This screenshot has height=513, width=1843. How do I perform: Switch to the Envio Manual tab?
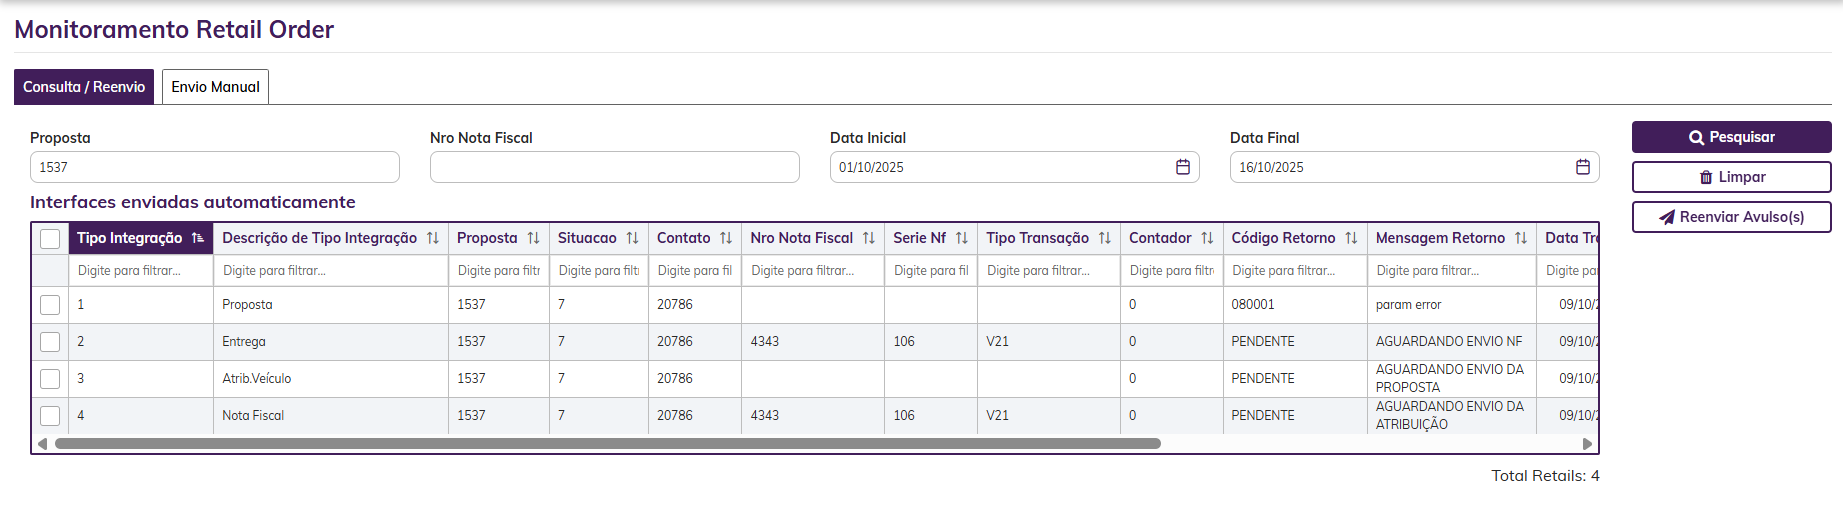(x=215, y=87)
